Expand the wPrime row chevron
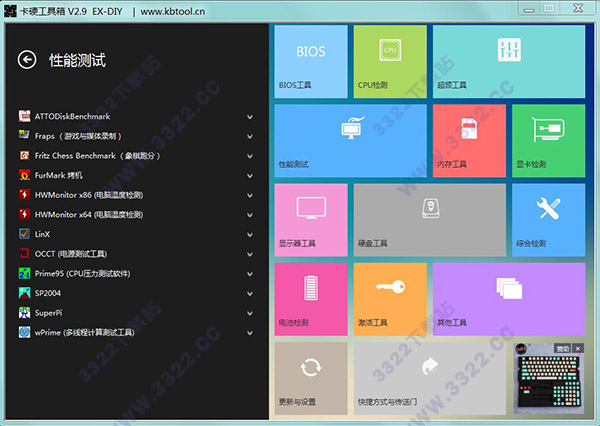The width and height of the screenshot is (600, 426). point(250,333)
